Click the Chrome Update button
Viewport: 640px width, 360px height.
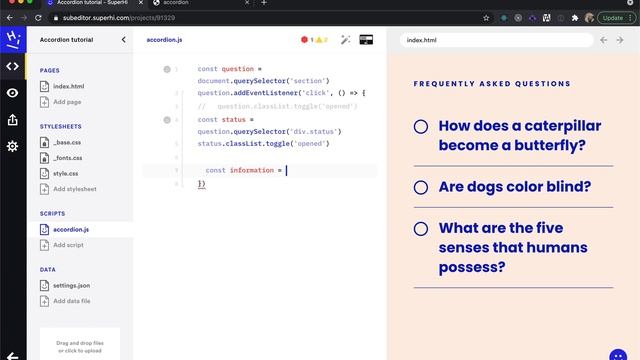pyautogui.click(x=617, y=18)
